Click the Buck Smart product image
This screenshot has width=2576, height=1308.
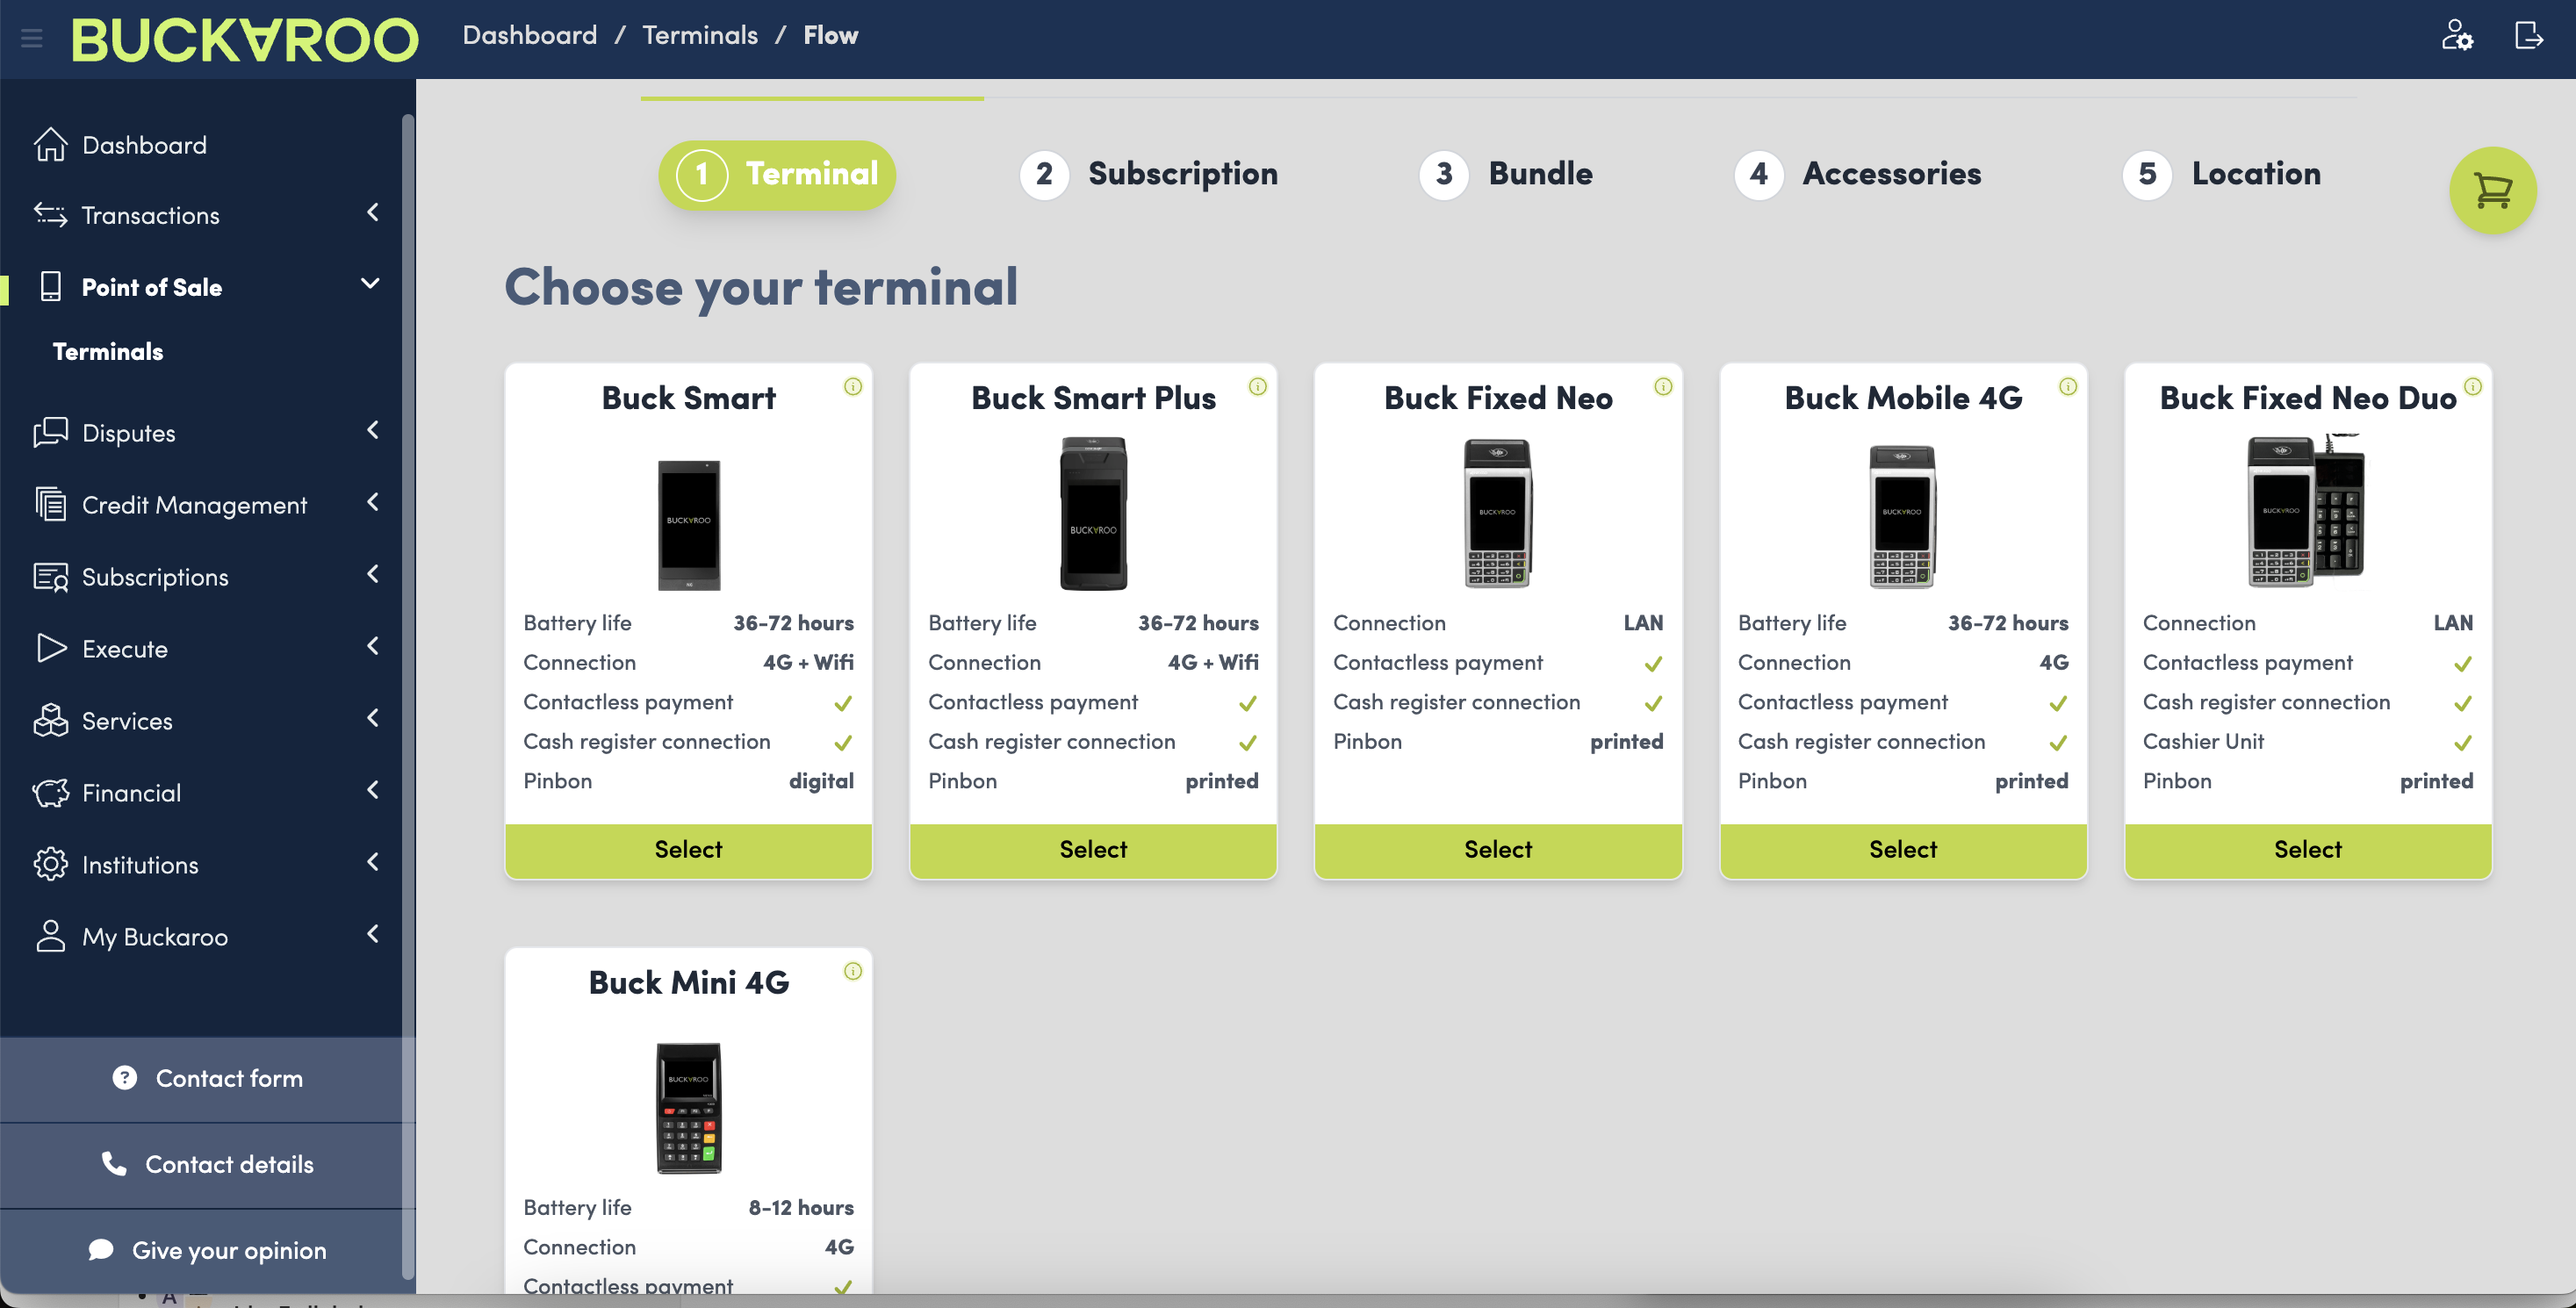point(689,525)
